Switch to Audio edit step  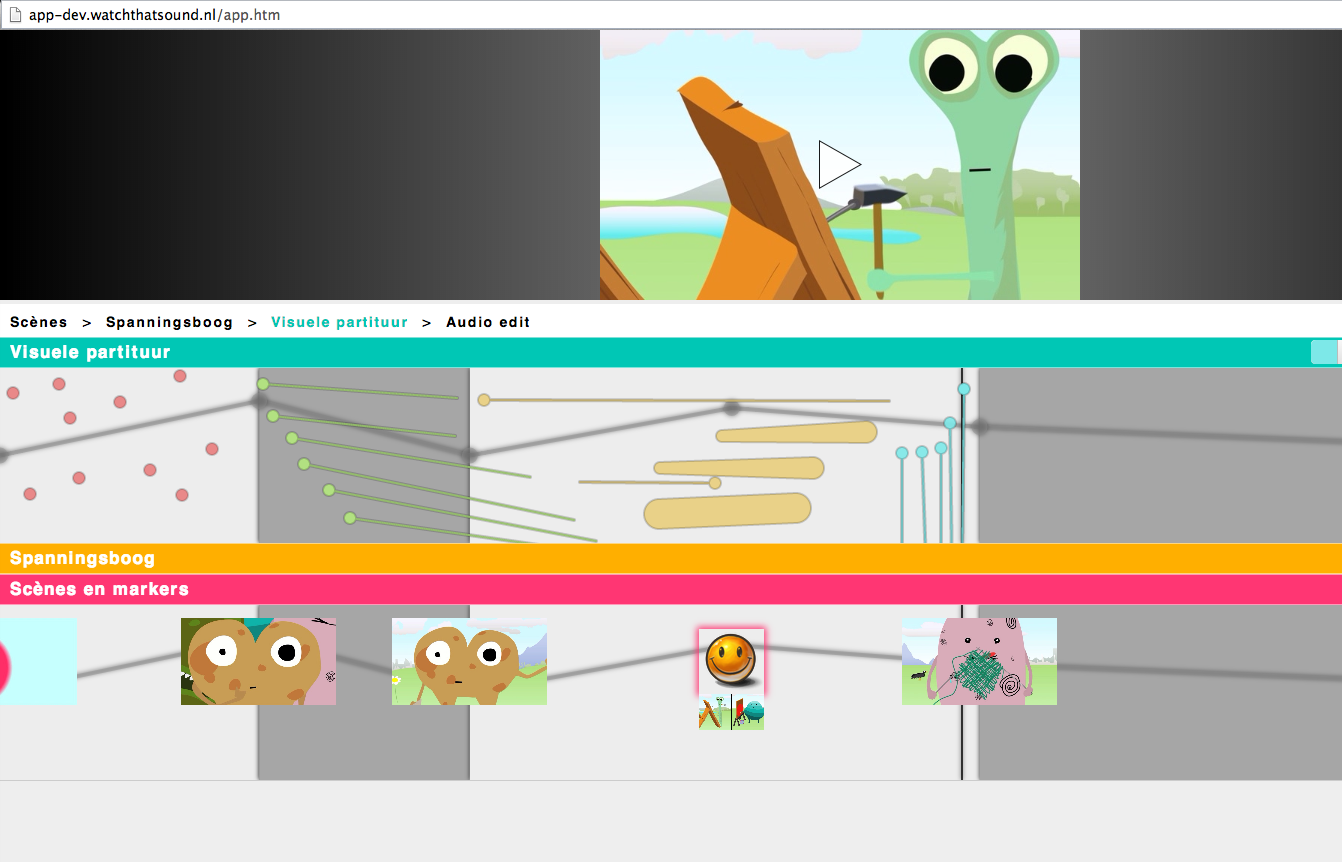click(488, 322)
